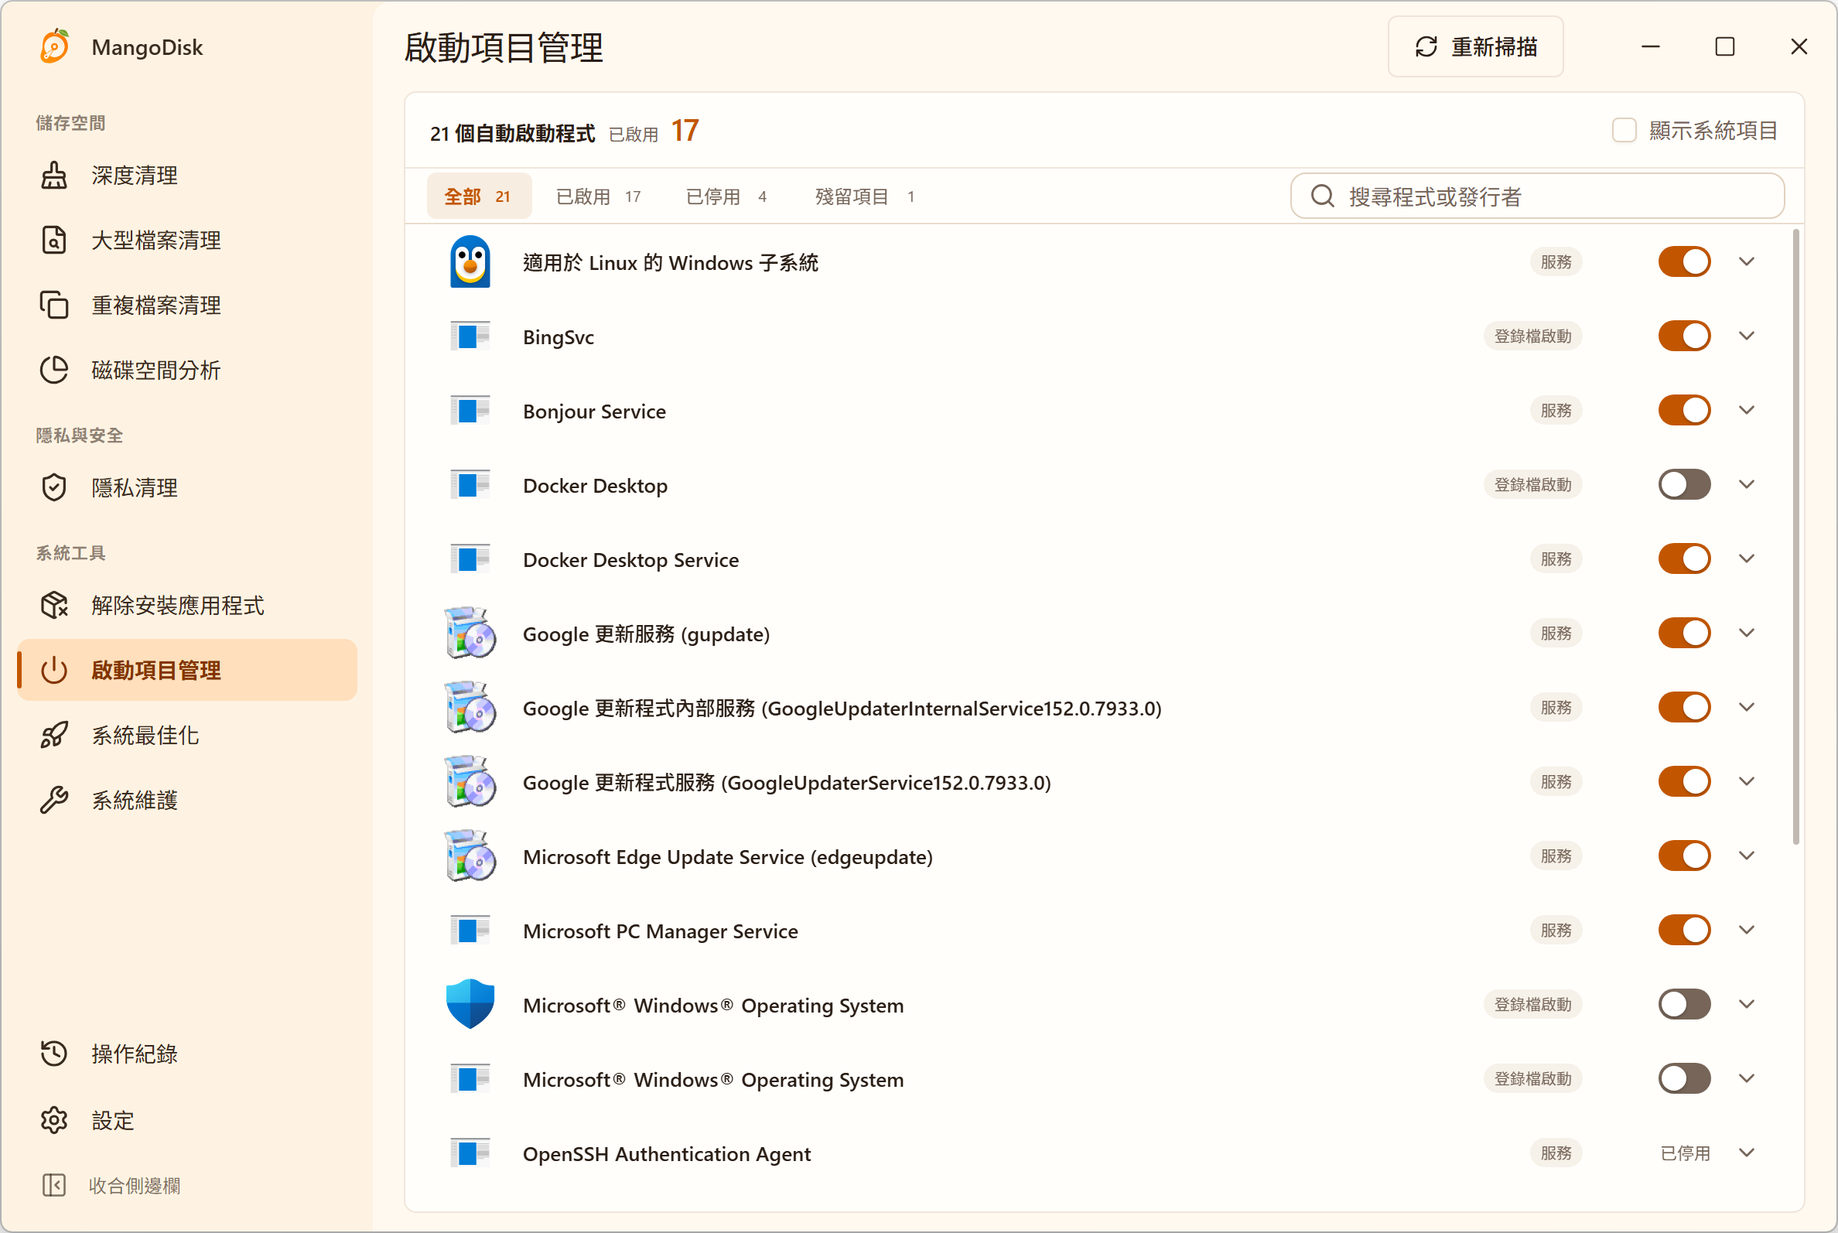Expand GoogleUpdaterService152.0.7933.0 row chevron
Screen dimensions: 1838x1233
[x=1747, y=782]
